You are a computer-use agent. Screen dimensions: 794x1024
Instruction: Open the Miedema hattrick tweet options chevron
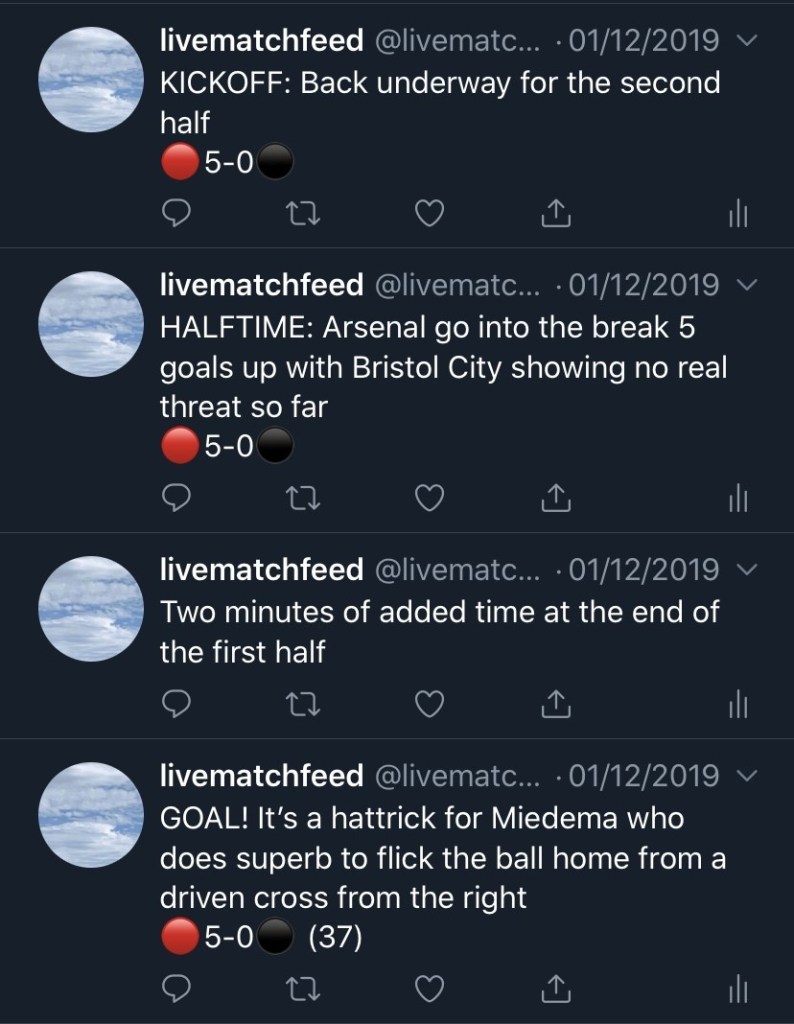[742, 776]
